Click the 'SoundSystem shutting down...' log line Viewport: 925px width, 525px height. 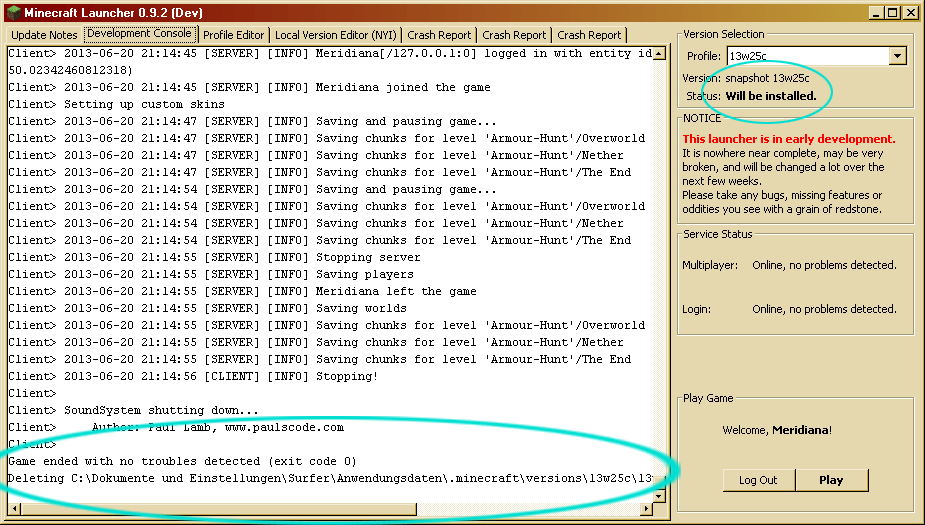(x=133, y=411)
